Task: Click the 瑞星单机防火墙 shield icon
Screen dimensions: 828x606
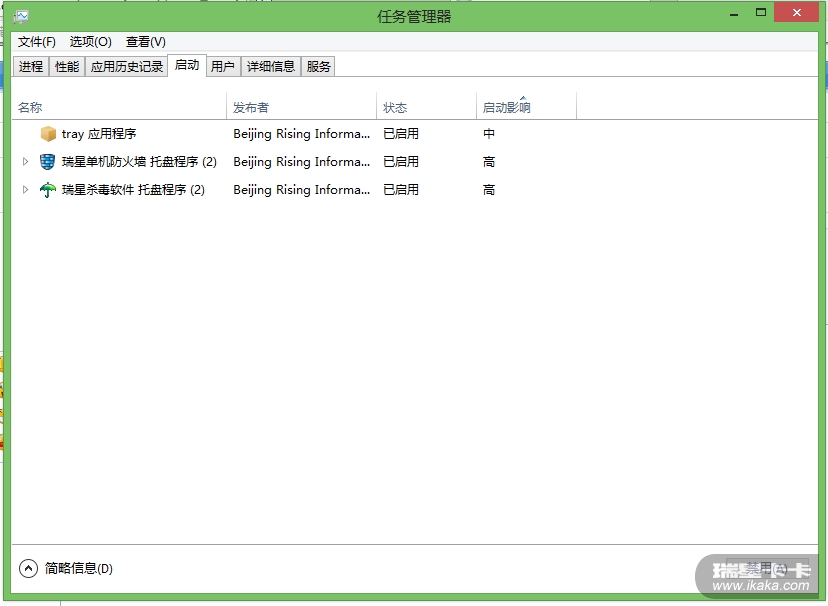Action: point(48,162)
